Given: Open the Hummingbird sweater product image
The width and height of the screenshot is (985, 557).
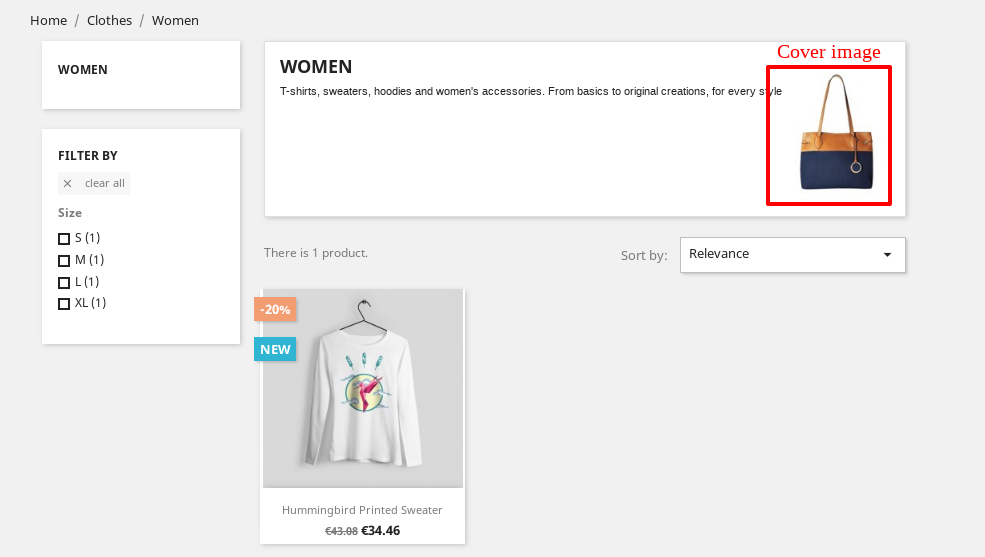Looking at the screenshot, I should (x=363, y=388).
